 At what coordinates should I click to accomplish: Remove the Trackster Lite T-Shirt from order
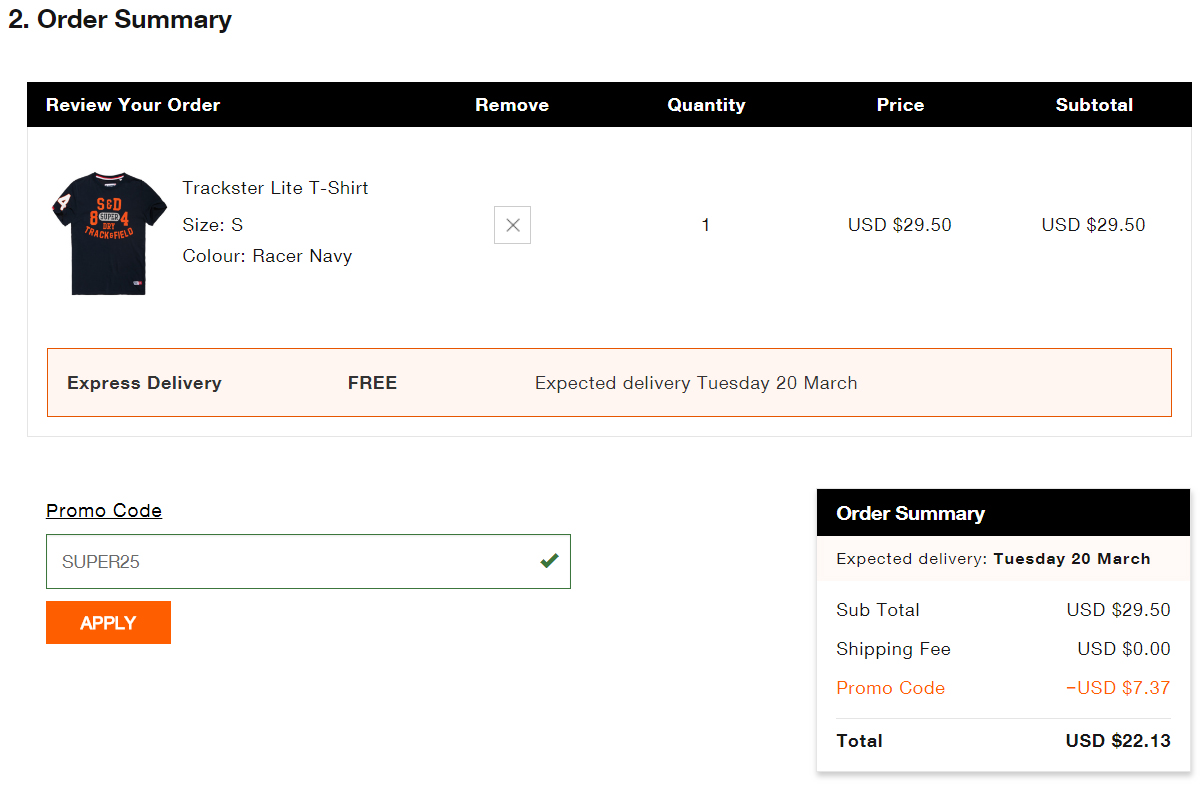(512, 225)
